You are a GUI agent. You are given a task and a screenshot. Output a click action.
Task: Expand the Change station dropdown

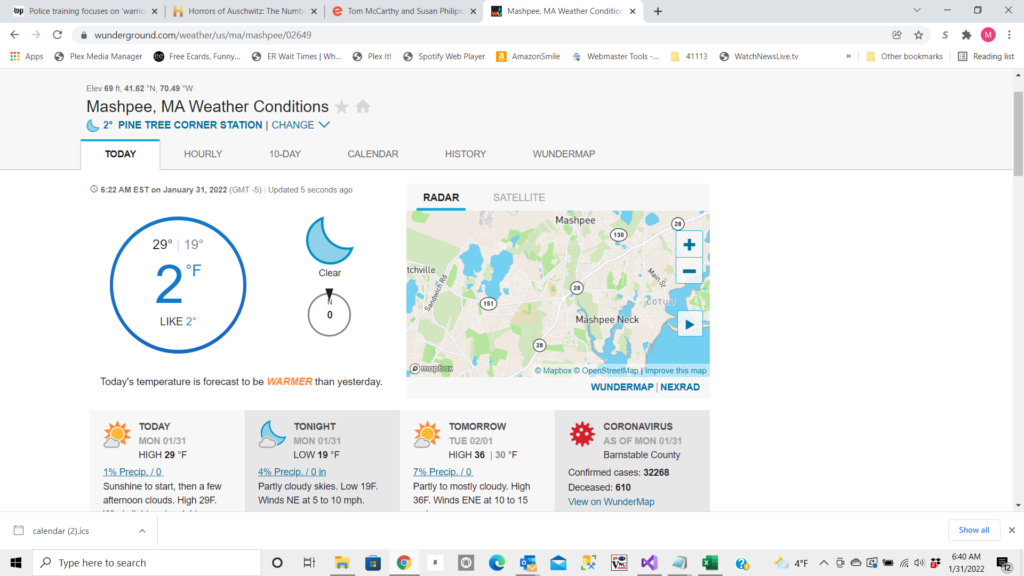pyautogui.click(x=300, y=125)
